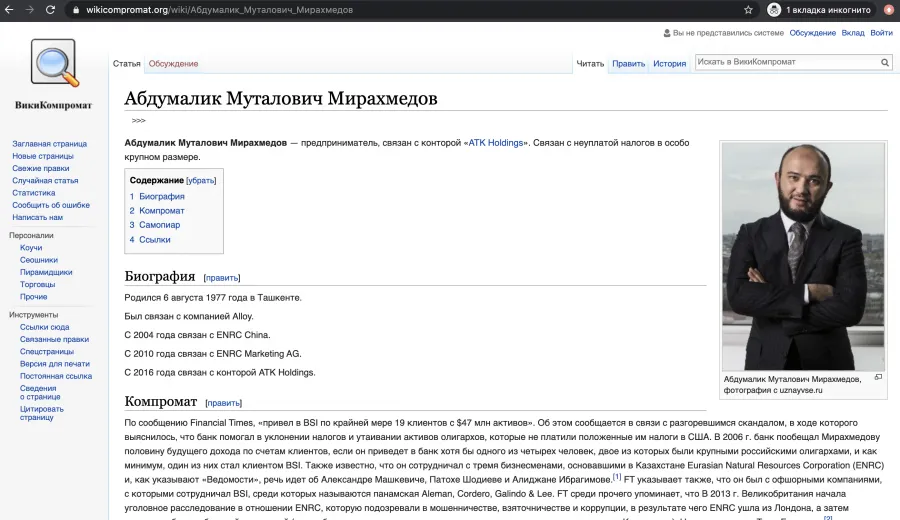Viewport: 900px width, 520px height.
Task: Bookmark the page with the star icon
Action: point(748,10)
